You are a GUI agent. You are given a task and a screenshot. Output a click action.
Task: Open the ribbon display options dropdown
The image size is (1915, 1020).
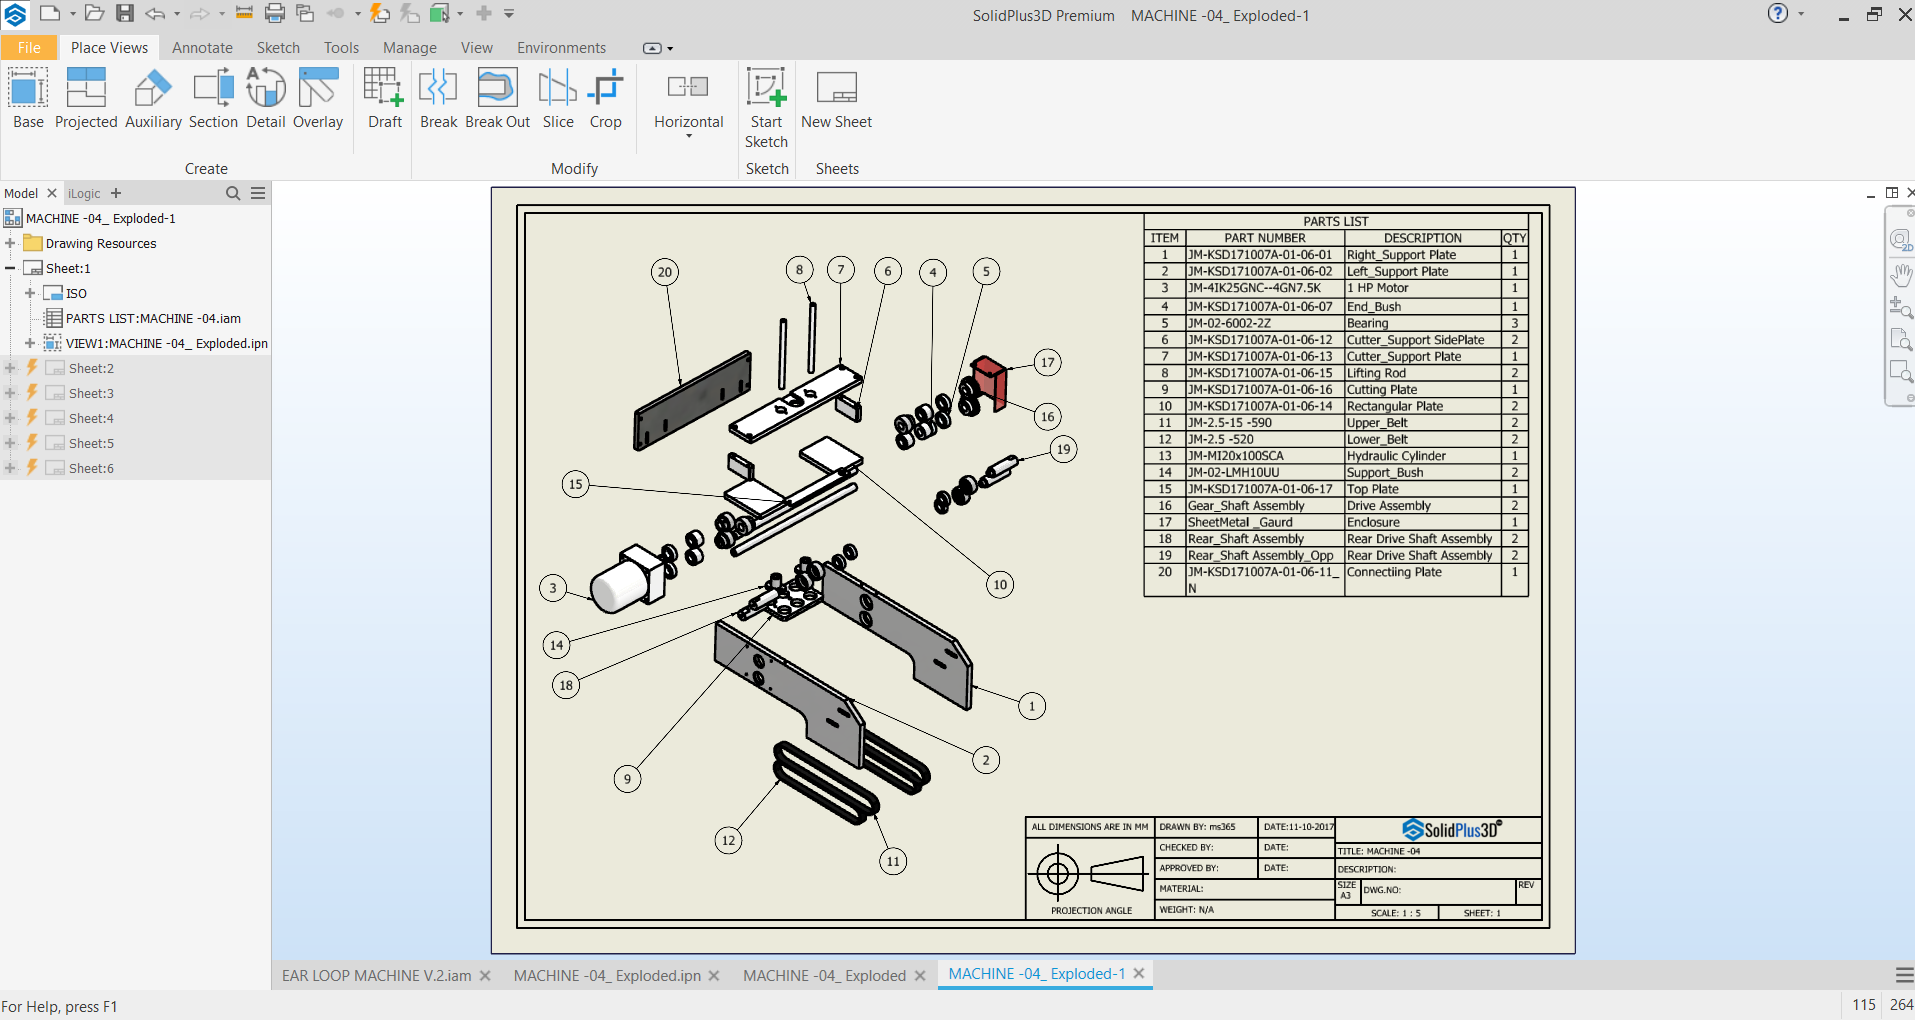tap(658, 48)
